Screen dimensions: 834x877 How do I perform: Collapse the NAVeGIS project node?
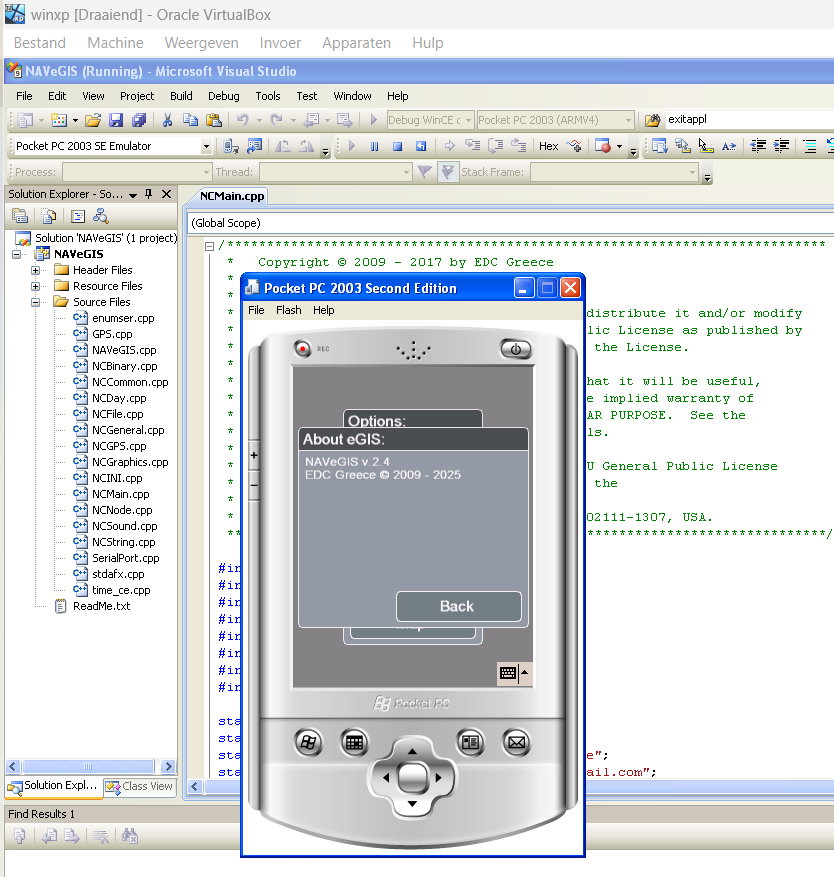coord(16,254)
